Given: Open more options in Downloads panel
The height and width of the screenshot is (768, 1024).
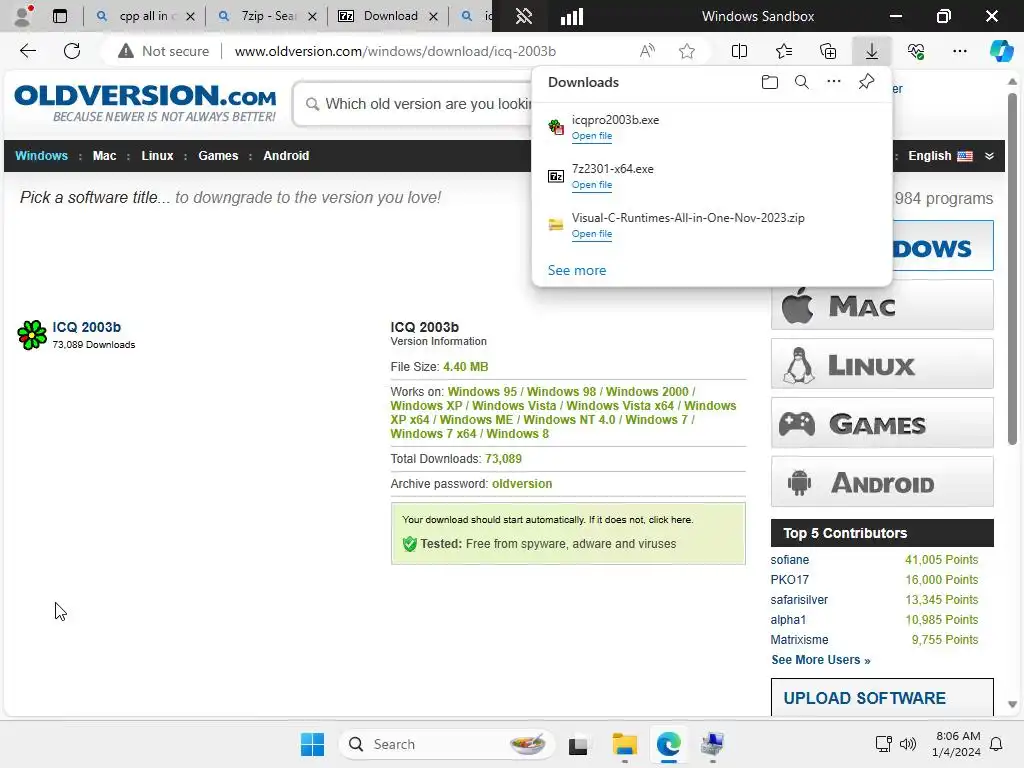Looking at the screenshot, I should [834, 82].
